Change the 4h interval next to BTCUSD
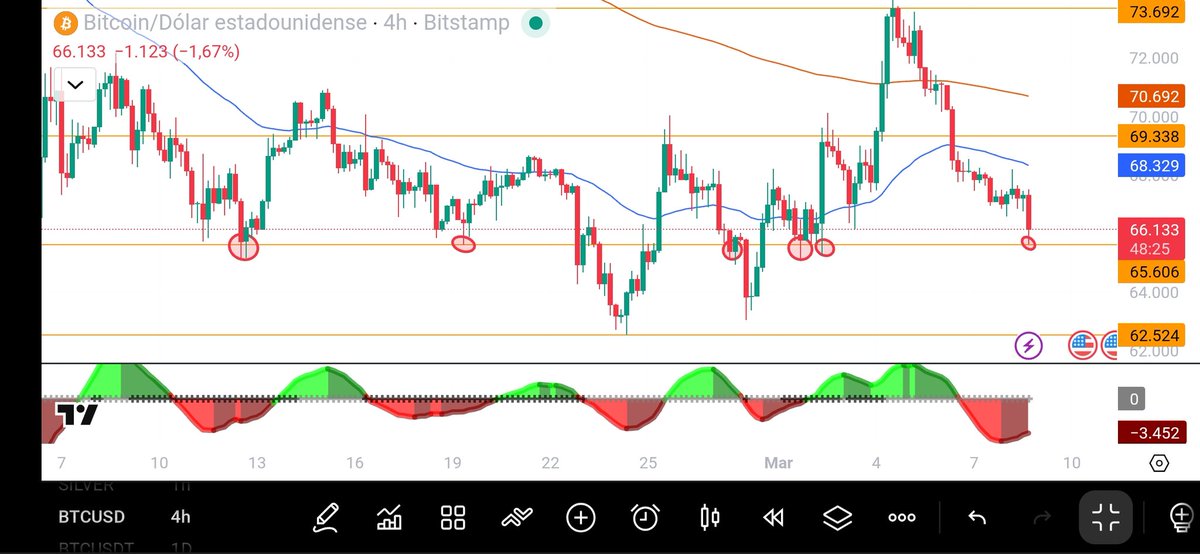The image size is (1200, 554). 180,517
